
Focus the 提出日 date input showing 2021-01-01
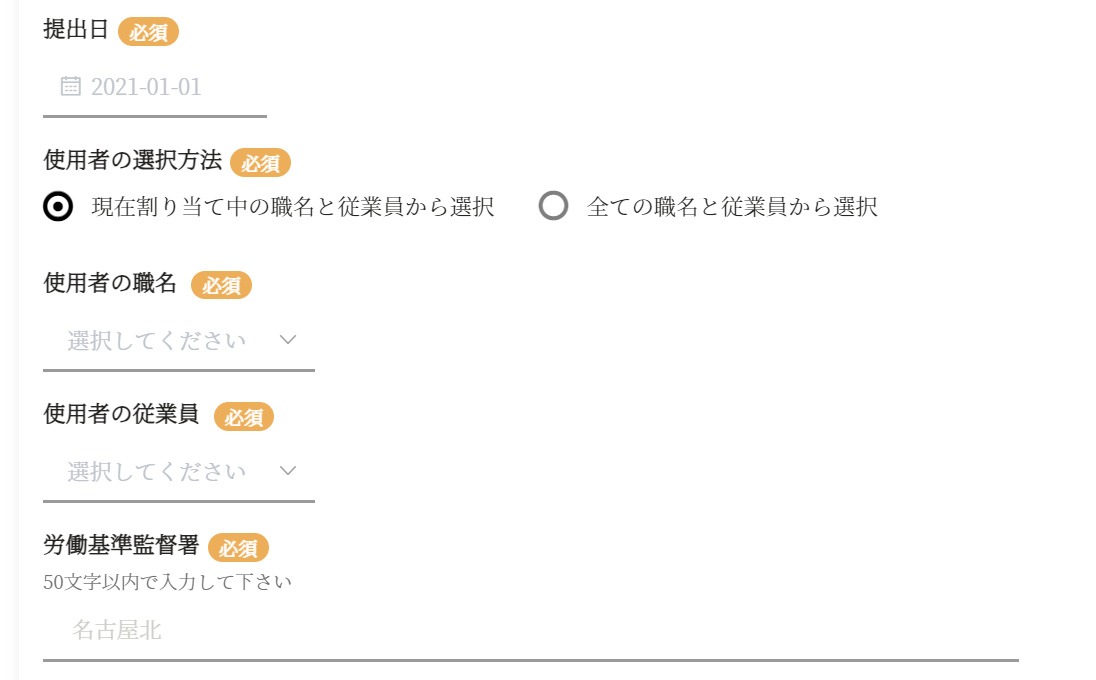(160, 87)
